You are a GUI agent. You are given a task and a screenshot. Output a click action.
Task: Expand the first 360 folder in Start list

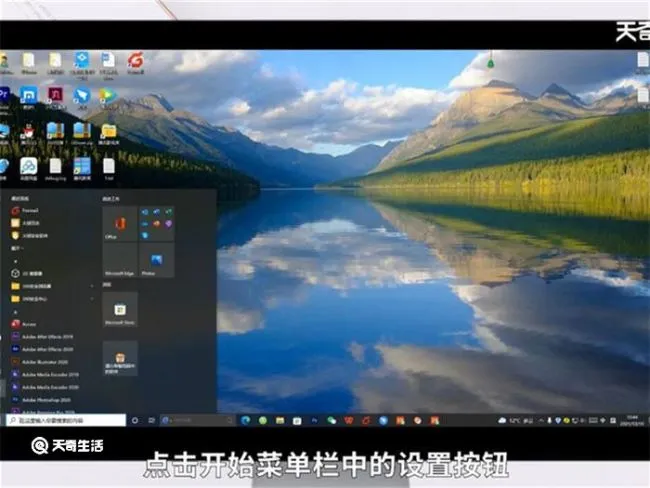[x=53, y=286]
